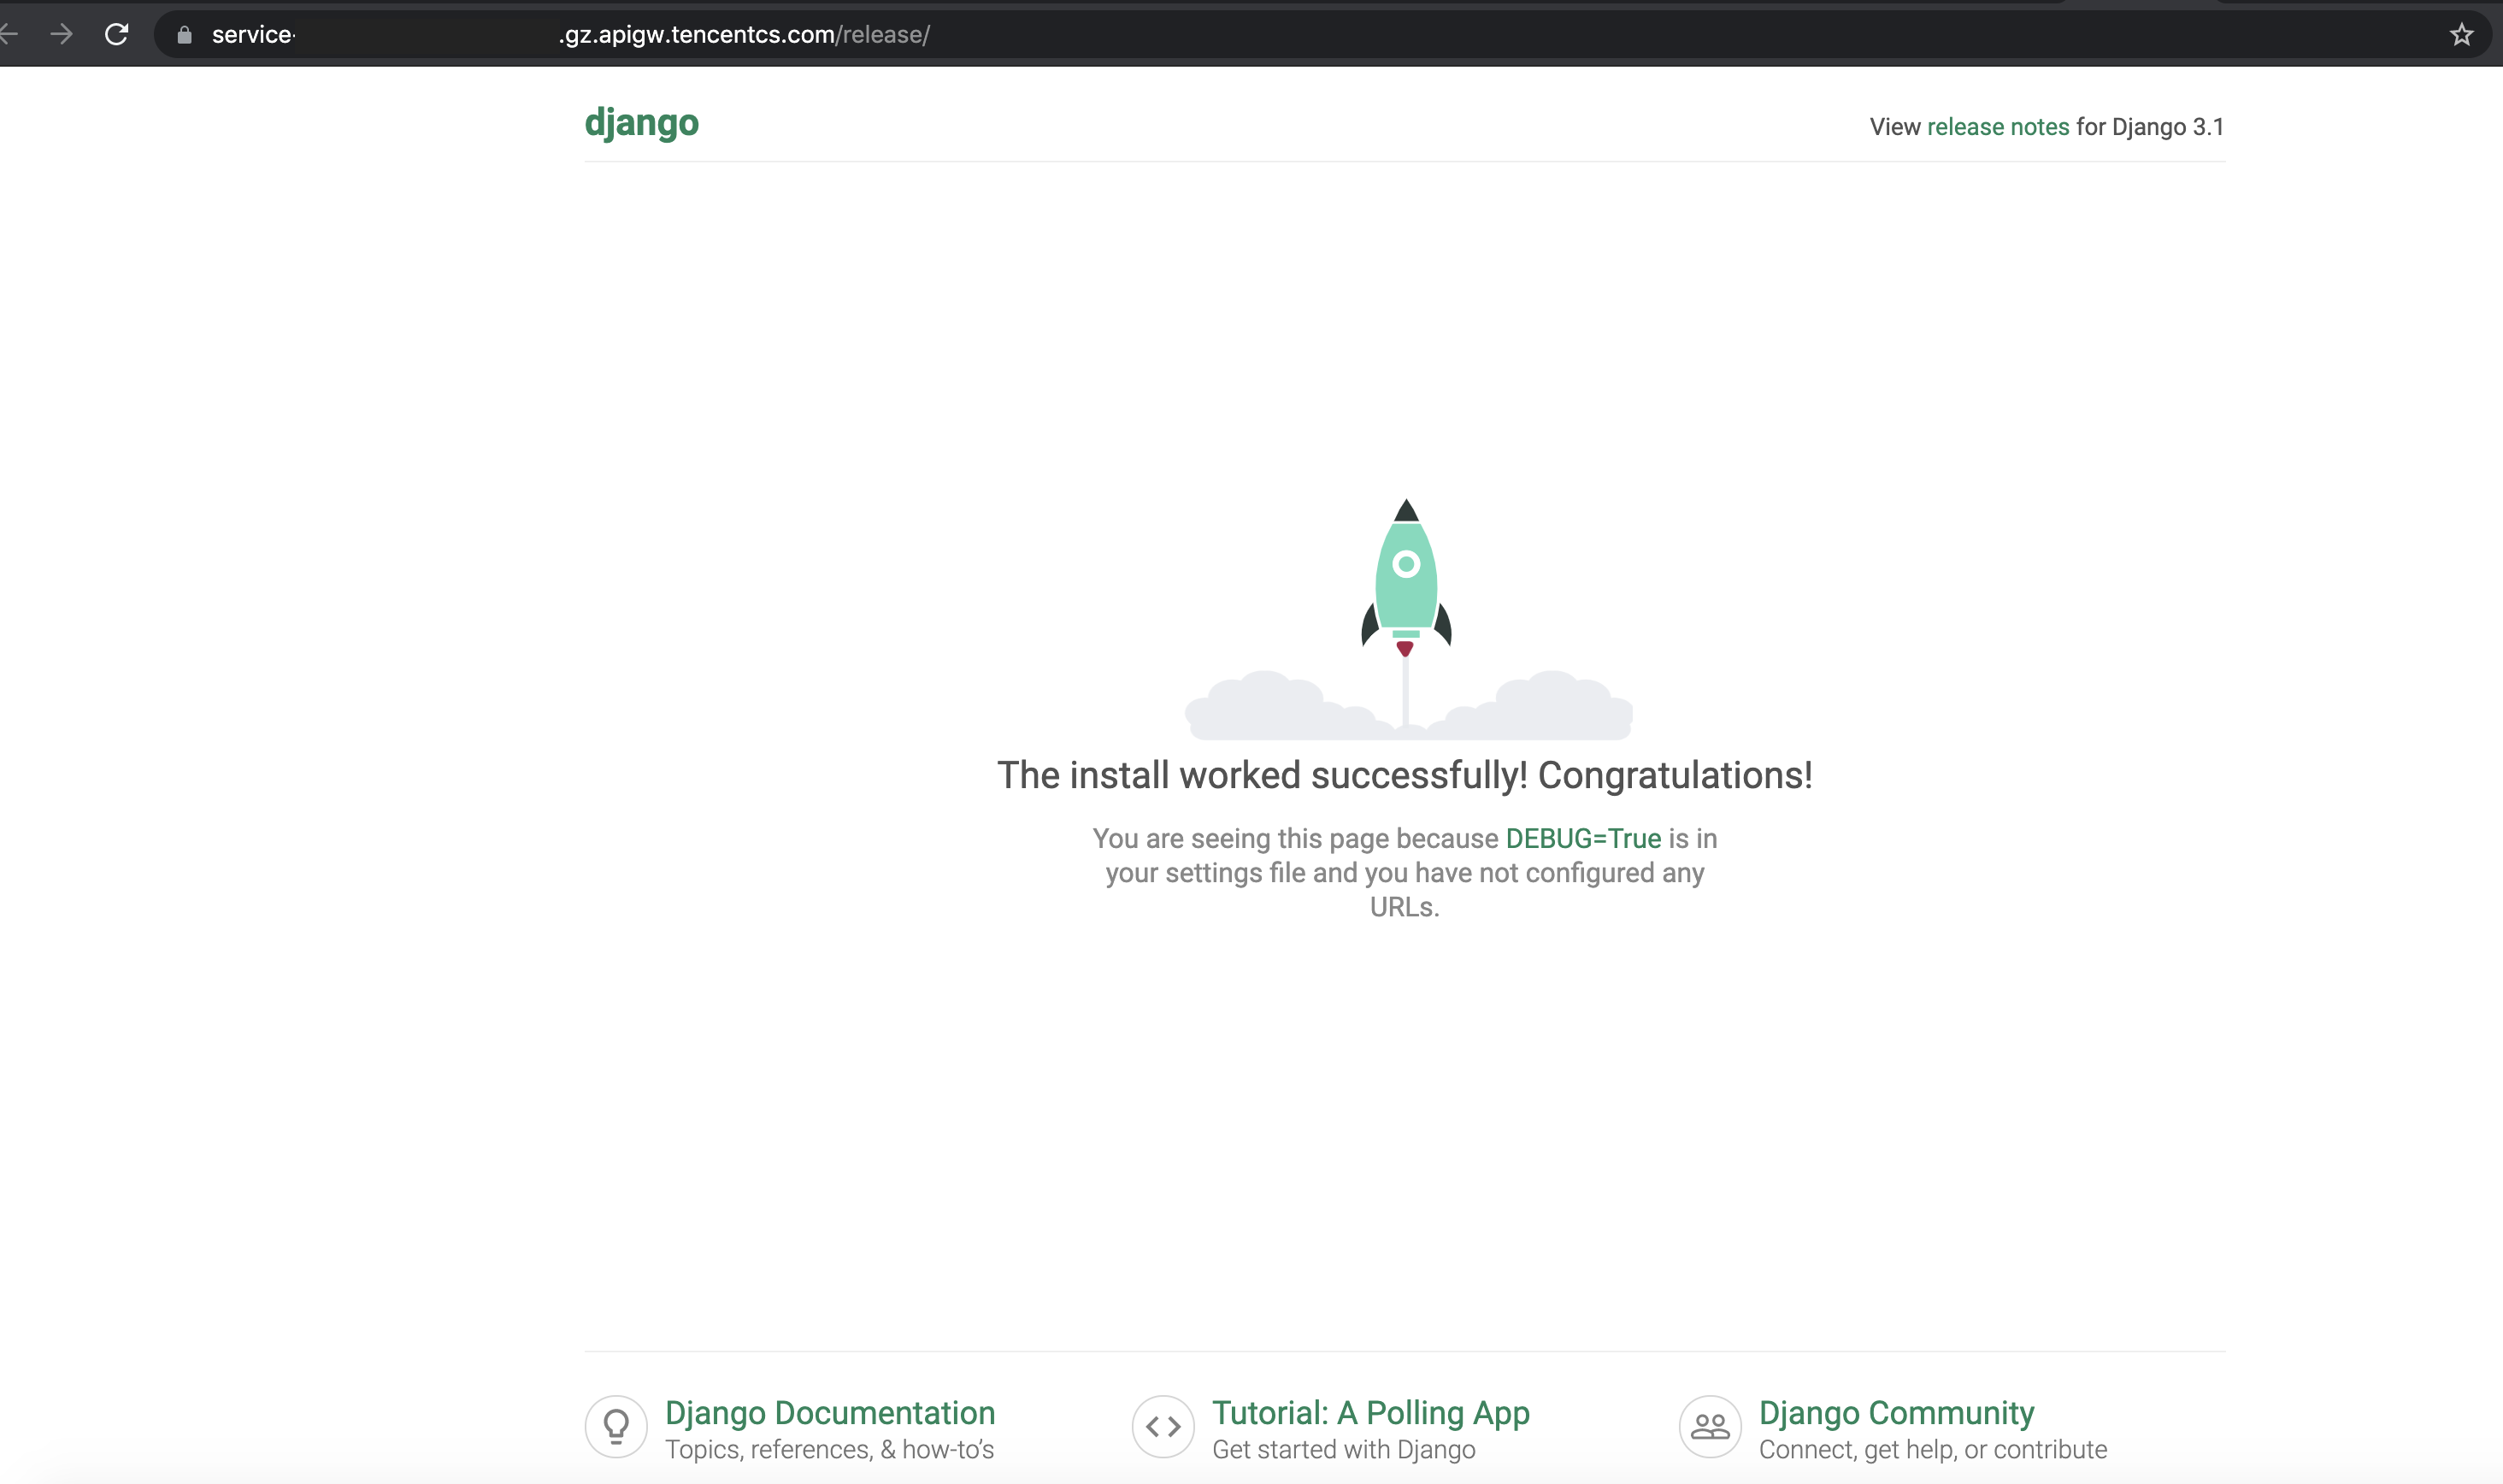Click "Get started with Django" subtitle
This screenshot has width=2503, height=1484.
click(1343, 1449)
